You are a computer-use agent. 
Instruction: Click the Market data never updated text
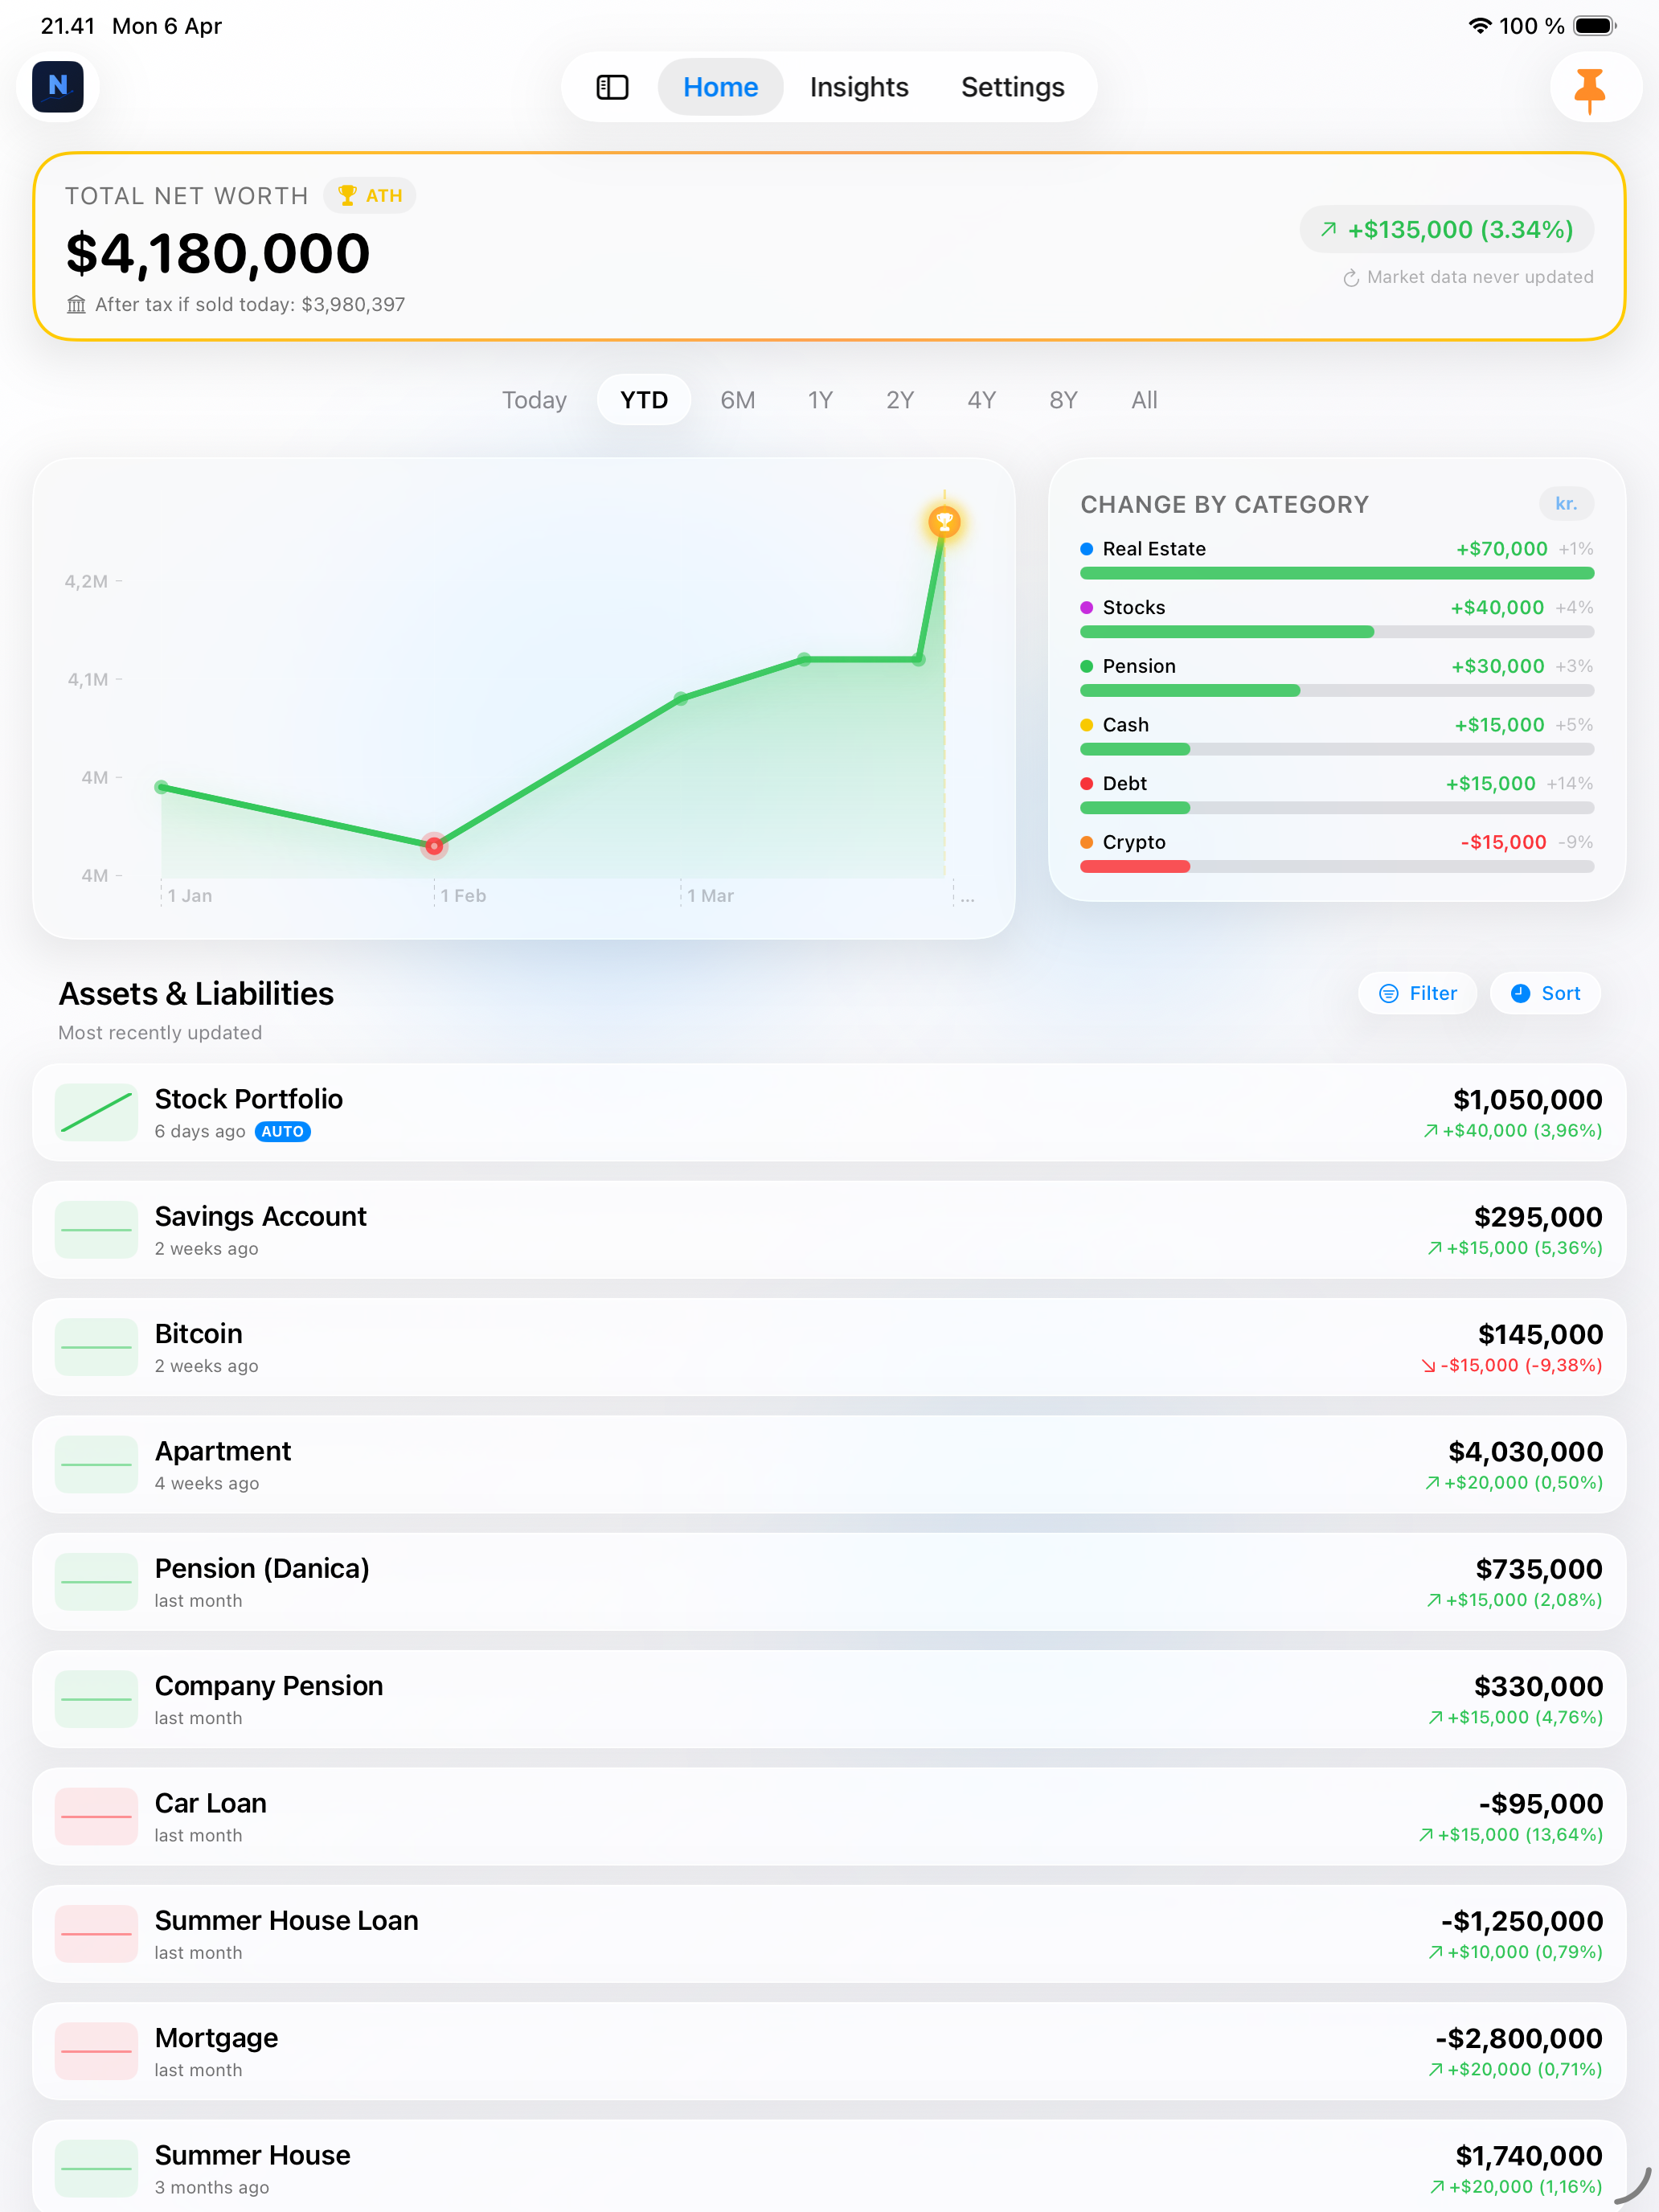pyautogui.click(x=1480, y=277)
